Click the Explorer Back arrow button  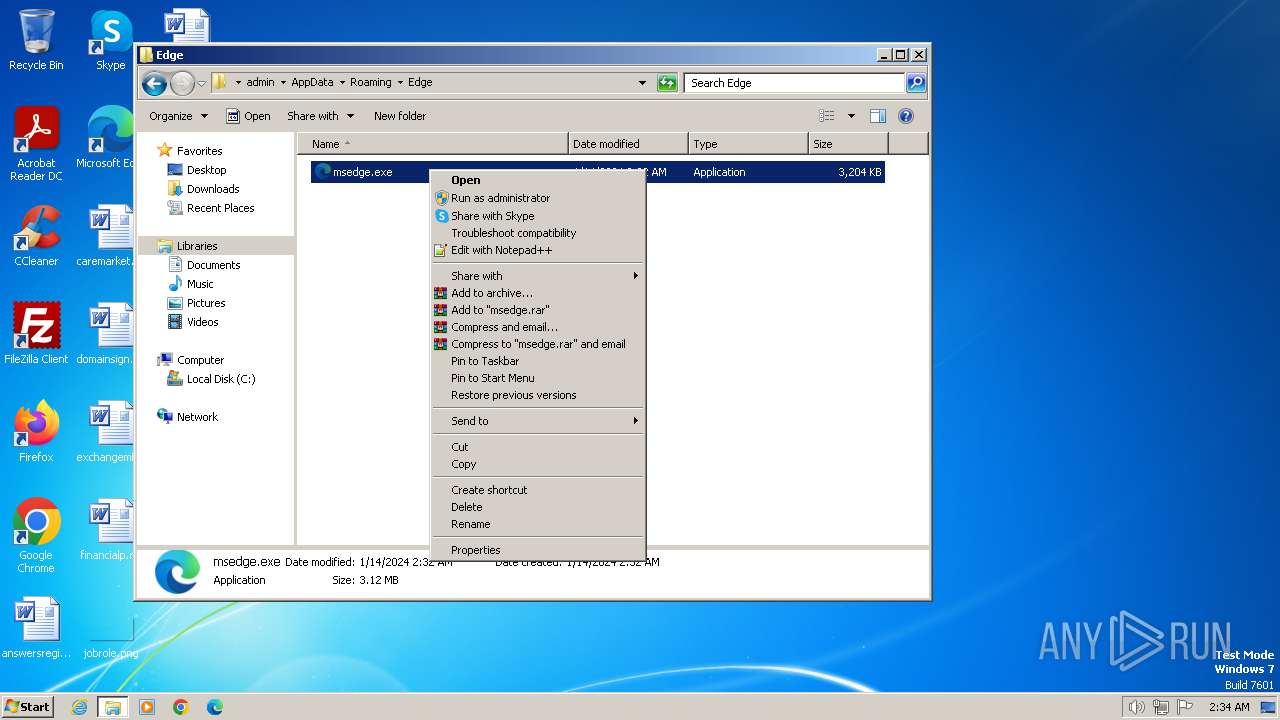coord(154,83)
